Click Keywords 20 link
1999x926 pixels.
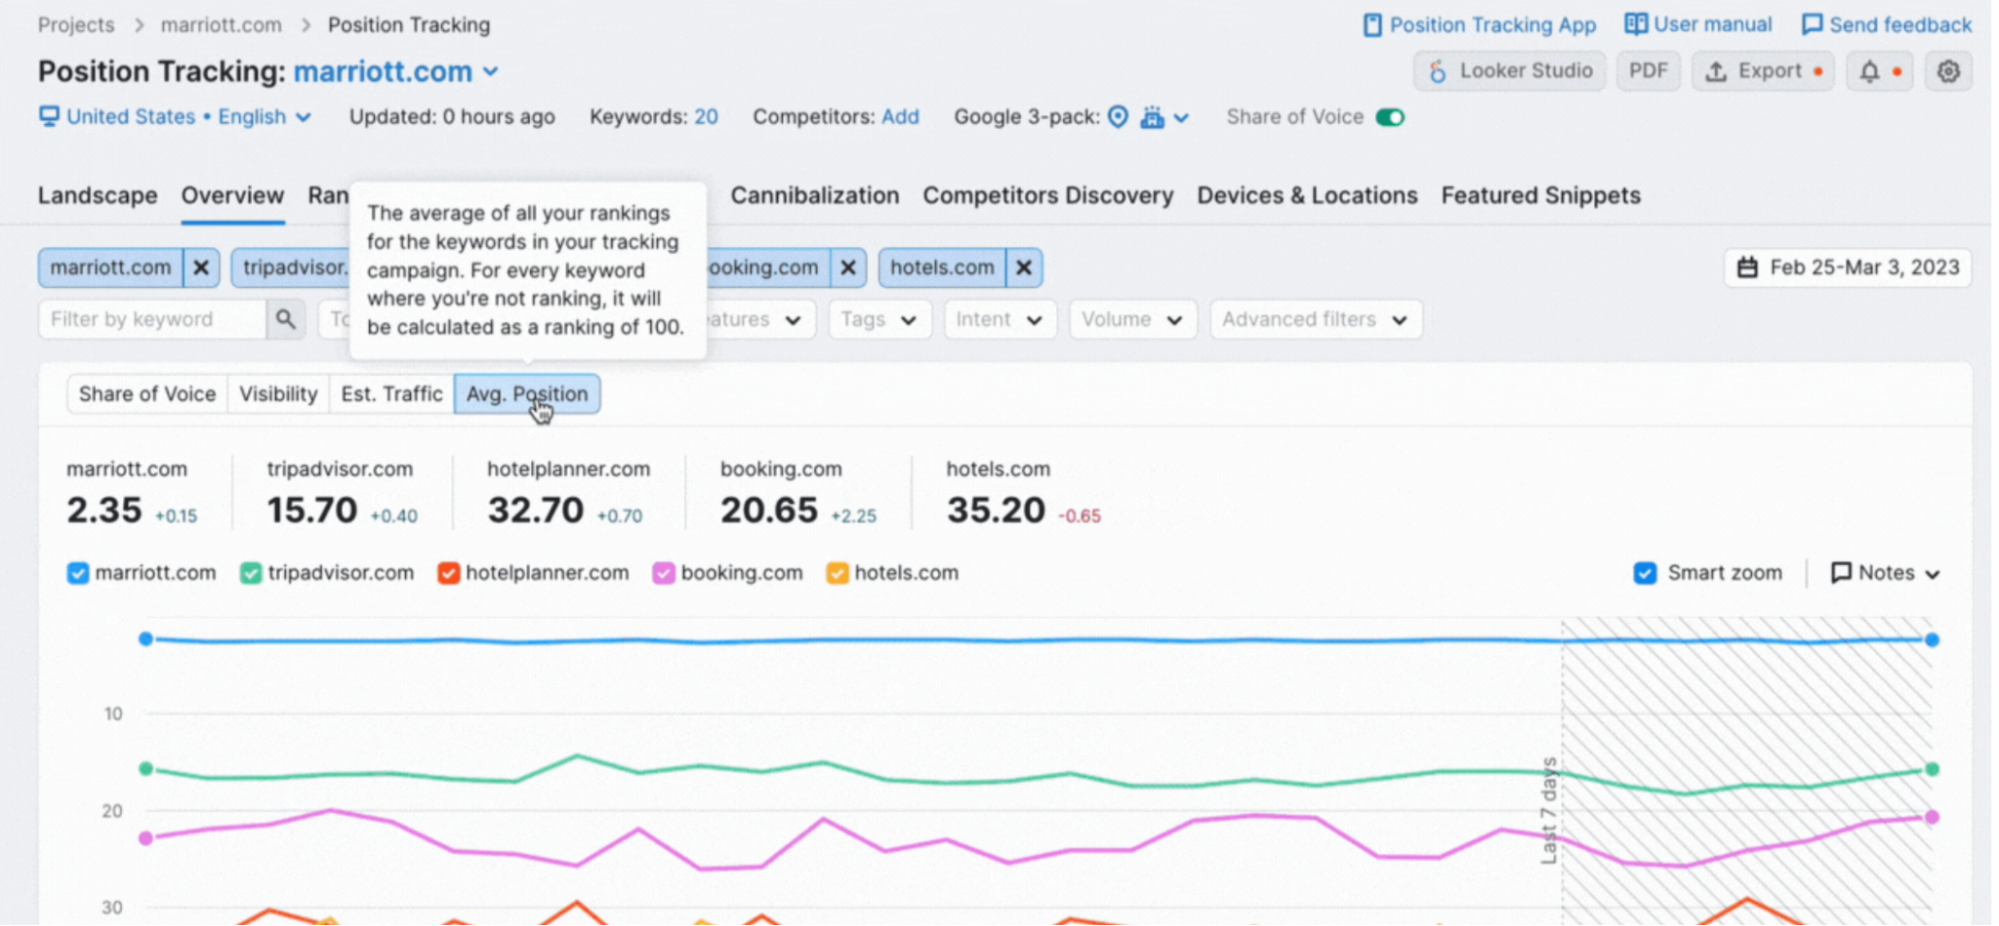tap(706, 117)
